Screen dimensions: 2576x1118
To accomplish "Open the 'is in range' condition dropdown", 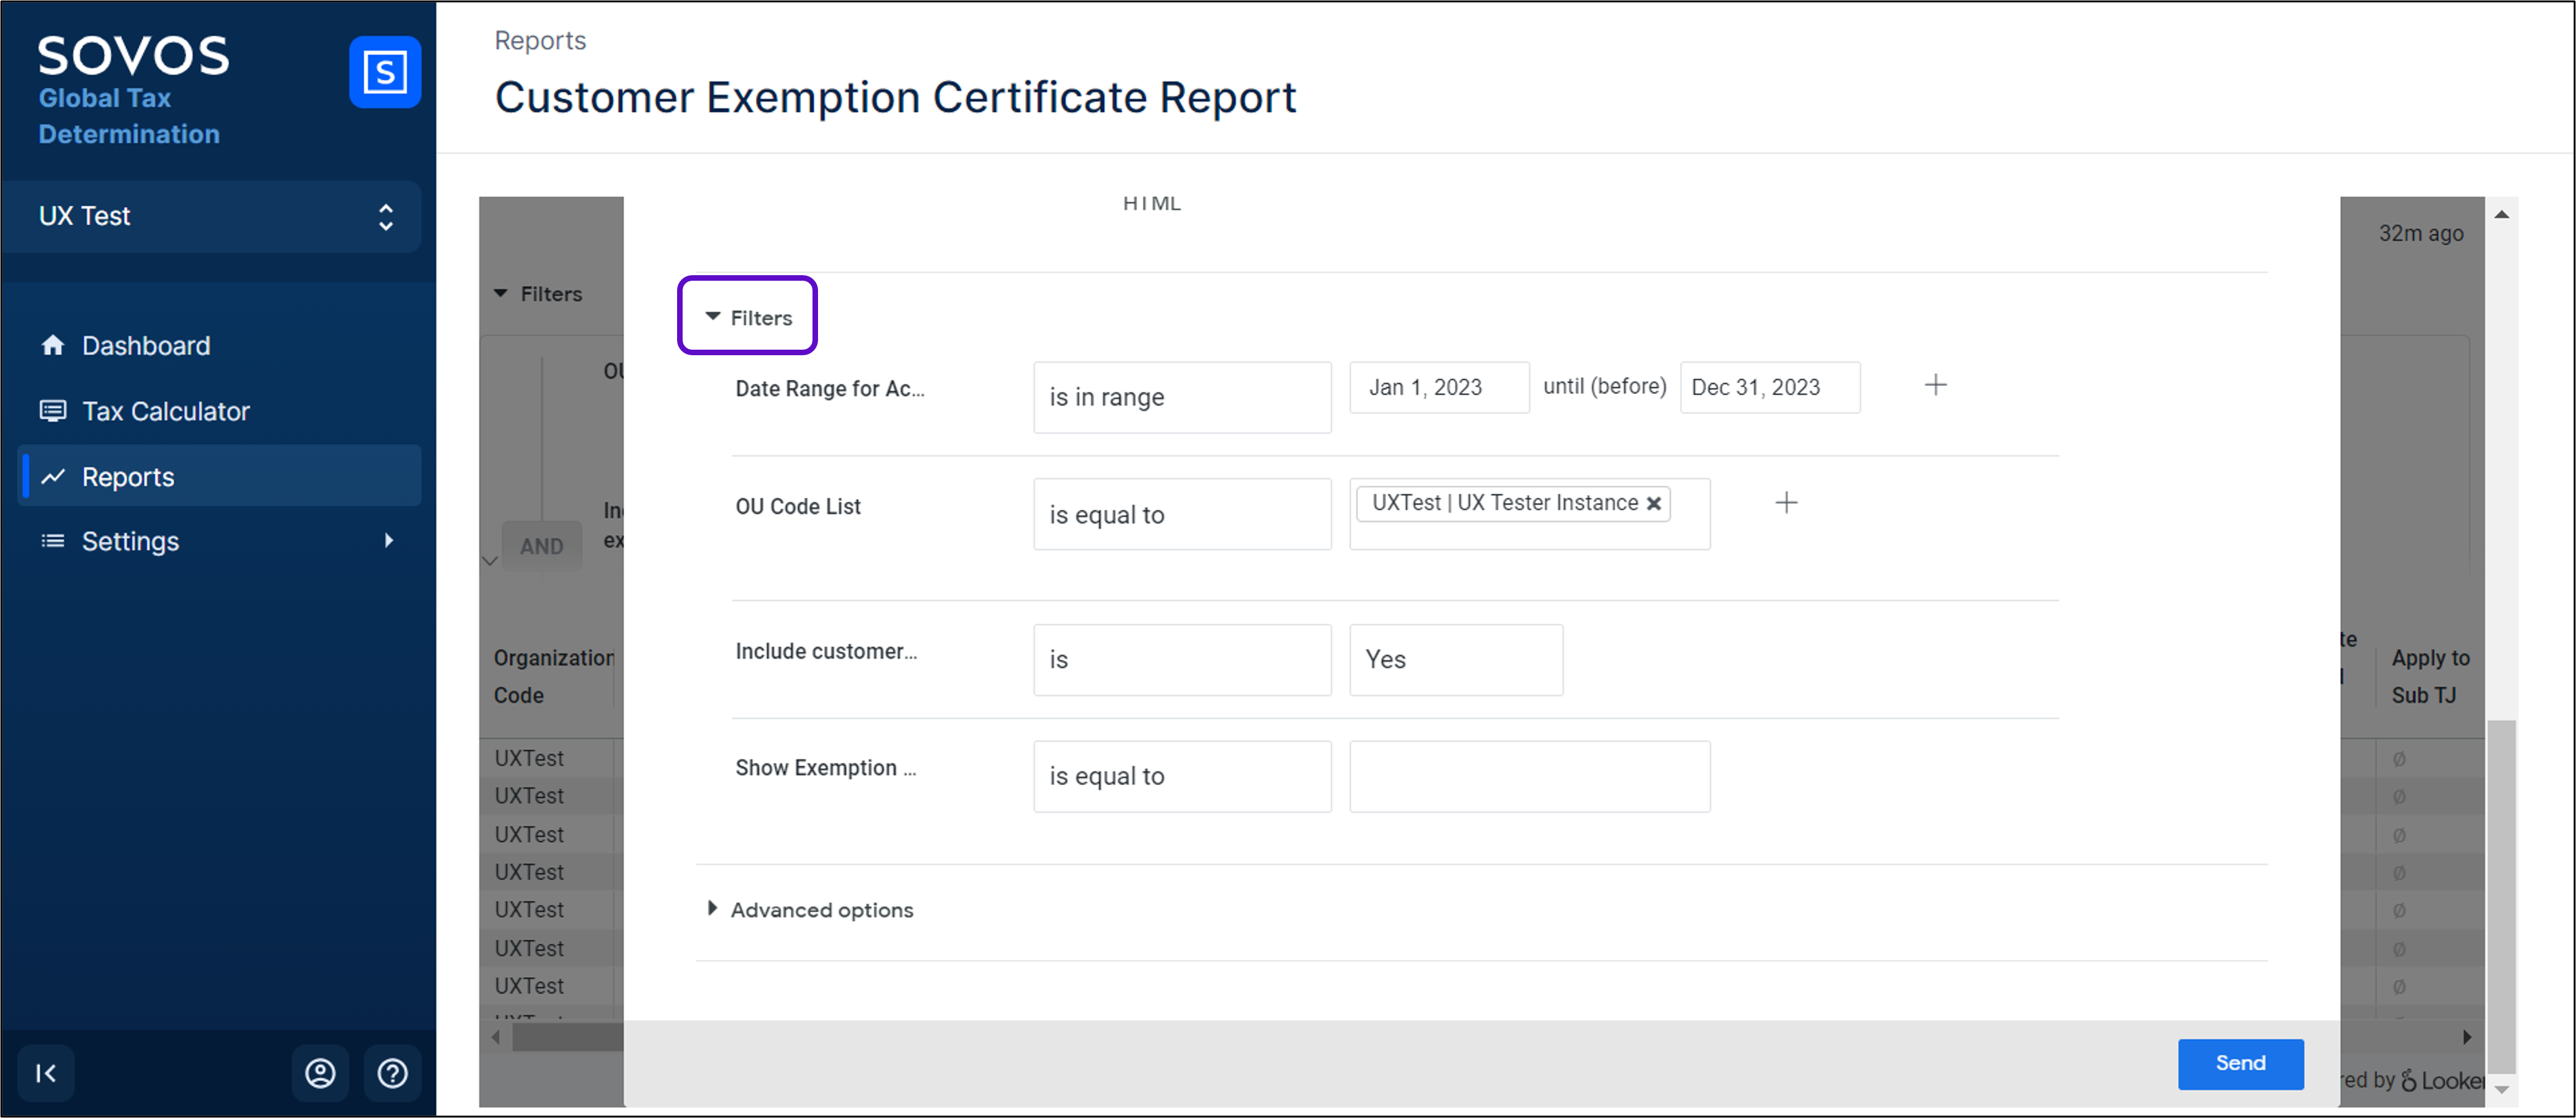I will click(1182, 397).
